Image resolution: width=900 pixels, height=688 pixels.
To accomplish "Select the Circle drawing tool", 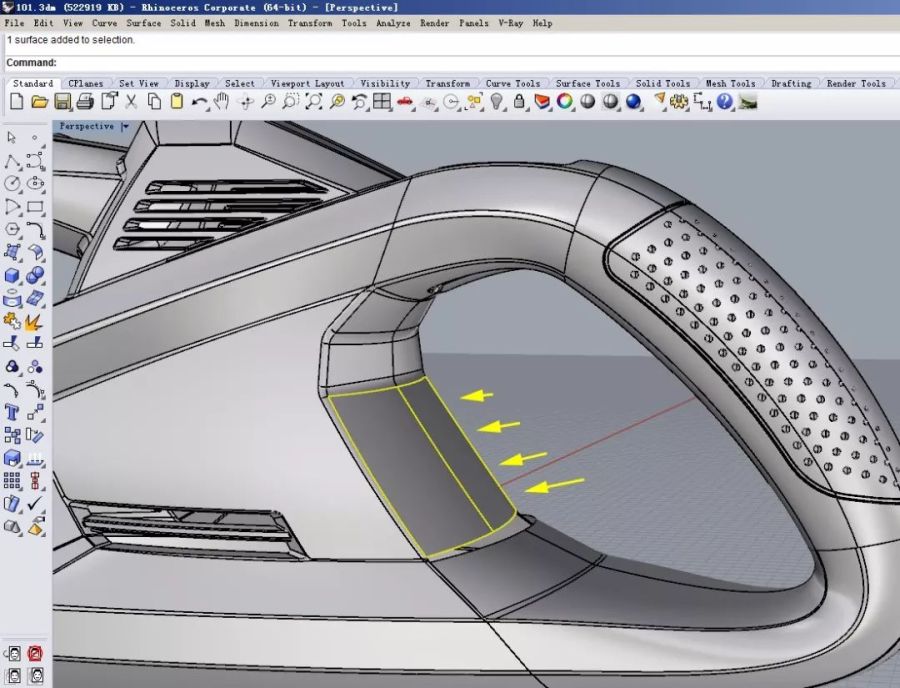I will (x=12, y=184).
